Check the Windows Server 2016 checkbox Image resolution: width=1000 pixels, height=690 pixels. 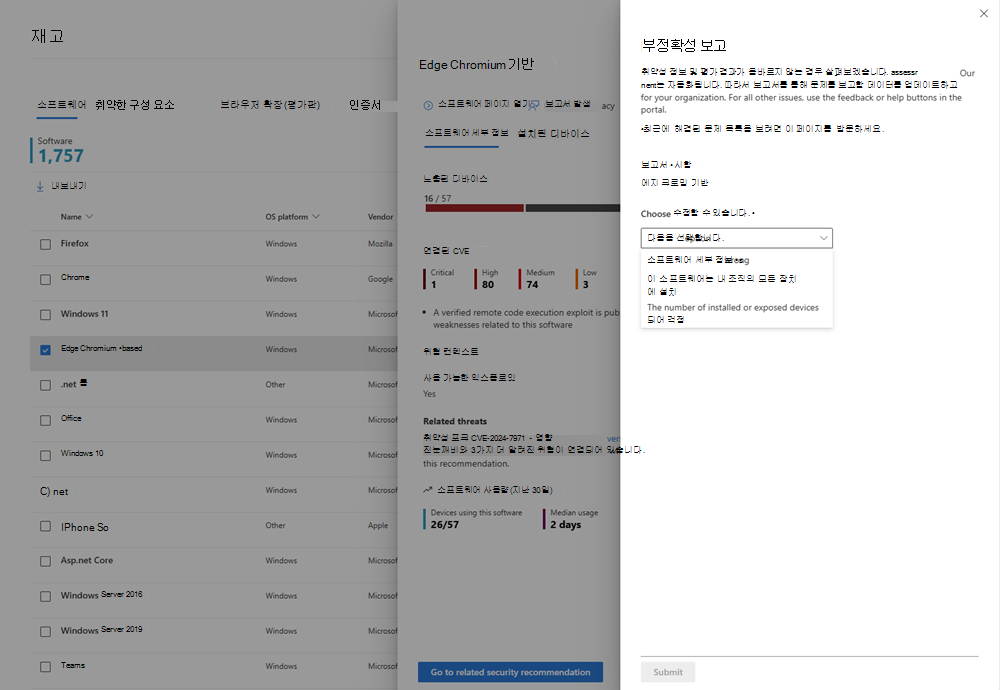tap(45, 596)
